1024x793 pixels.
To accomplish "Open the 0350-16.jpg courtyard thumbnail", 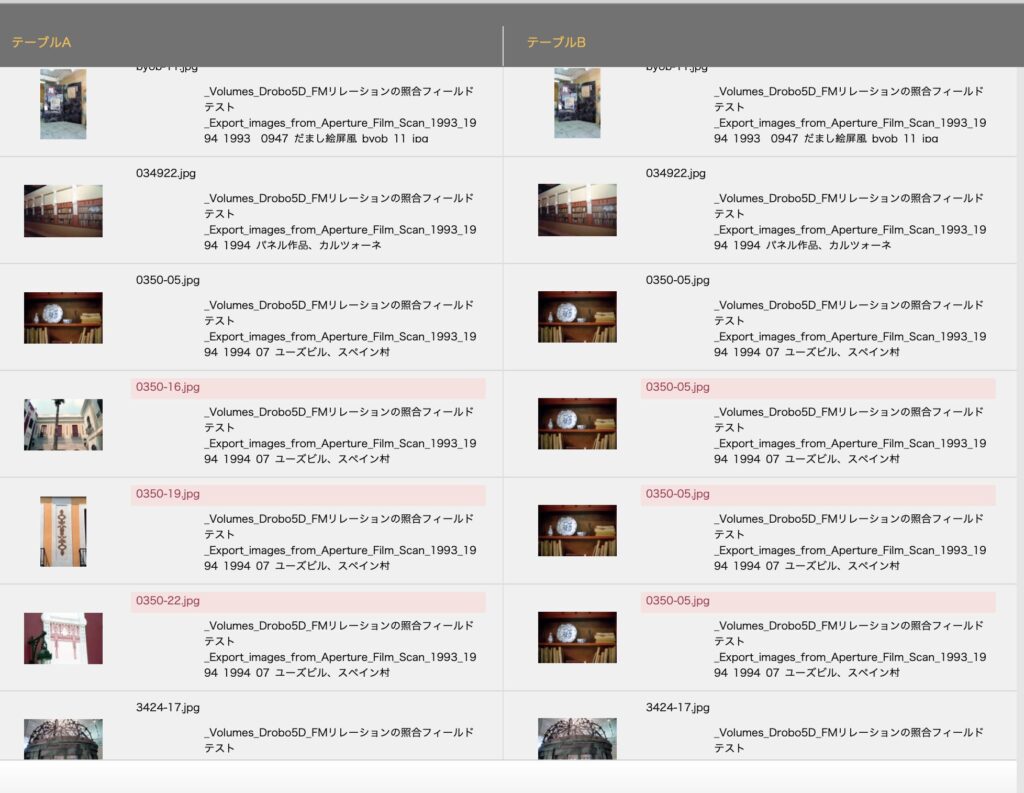I will click(63, 424).
